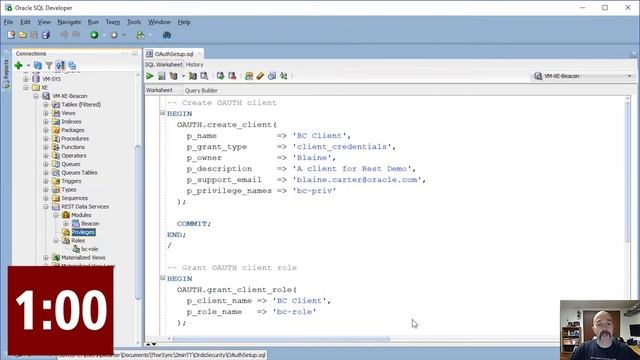
Task: Expand the Packages node
Action: 46,130
